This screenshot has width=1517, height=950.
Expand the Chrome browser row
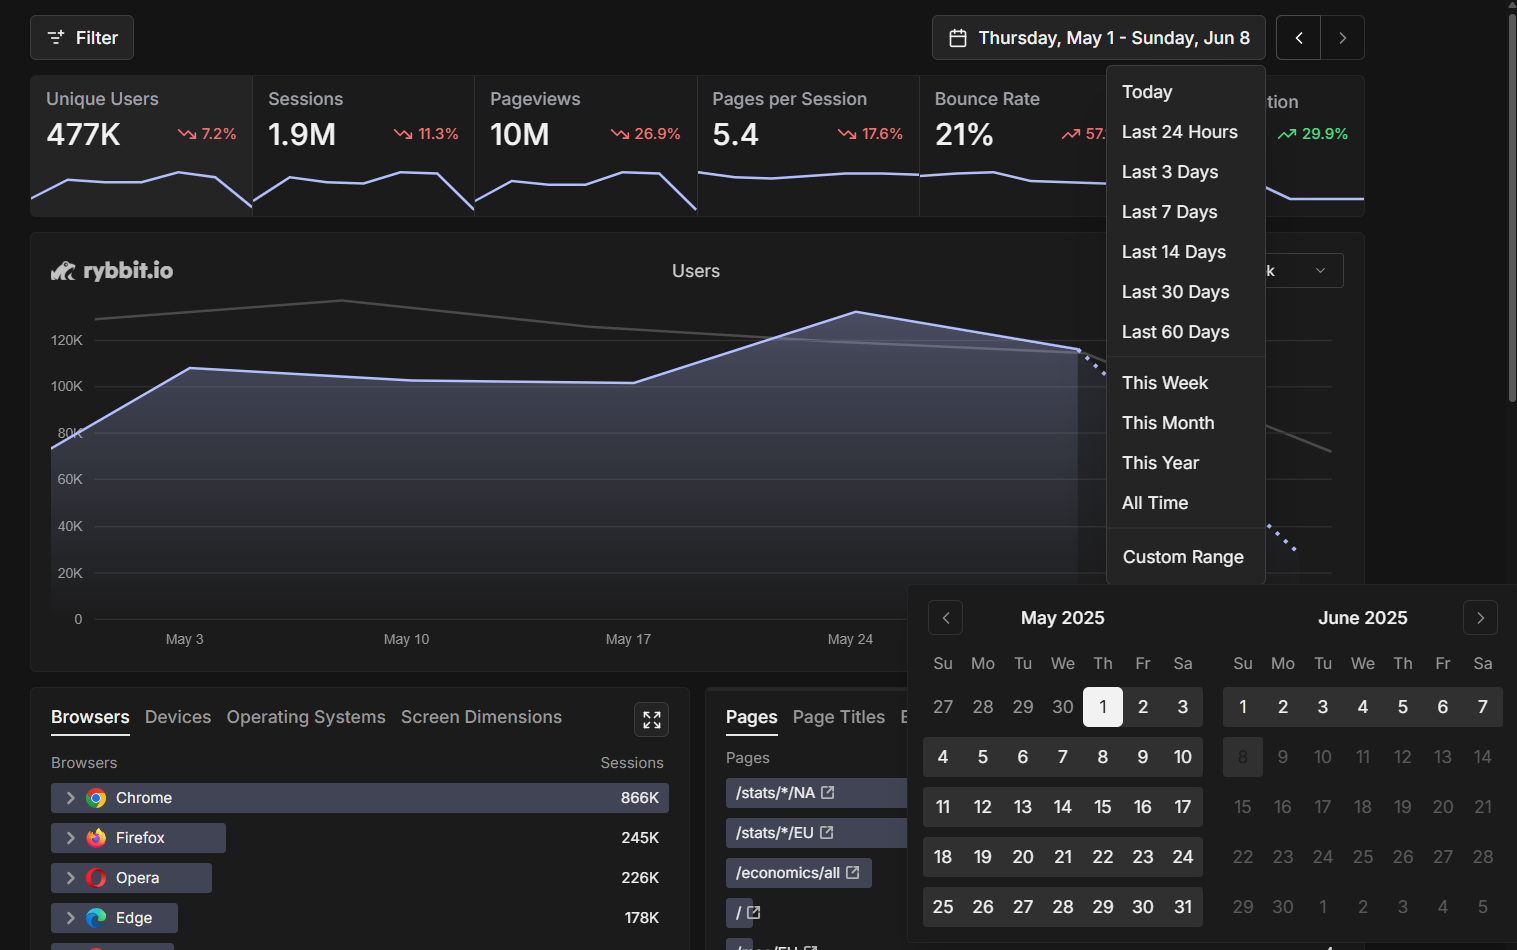[70, 798]
